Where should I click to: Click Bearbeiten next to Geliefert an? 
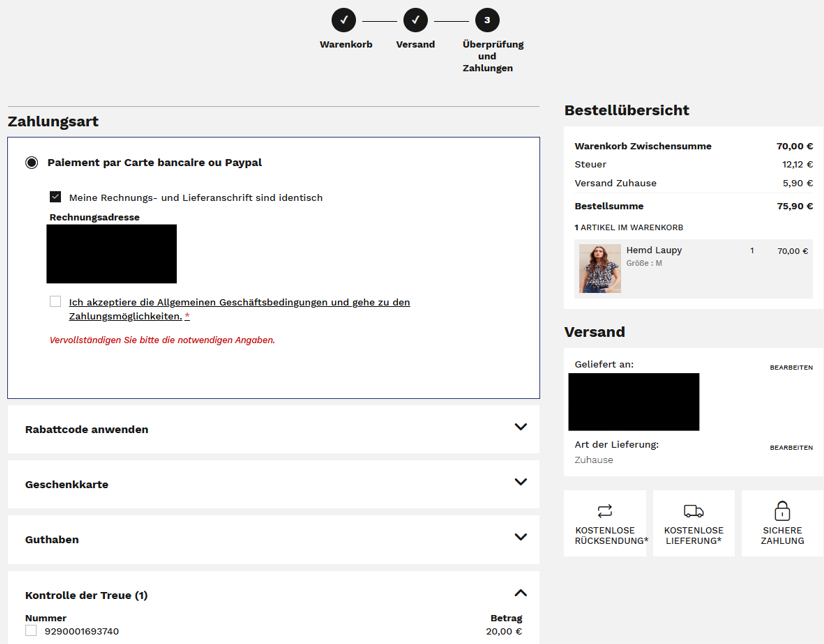[790, 368]
